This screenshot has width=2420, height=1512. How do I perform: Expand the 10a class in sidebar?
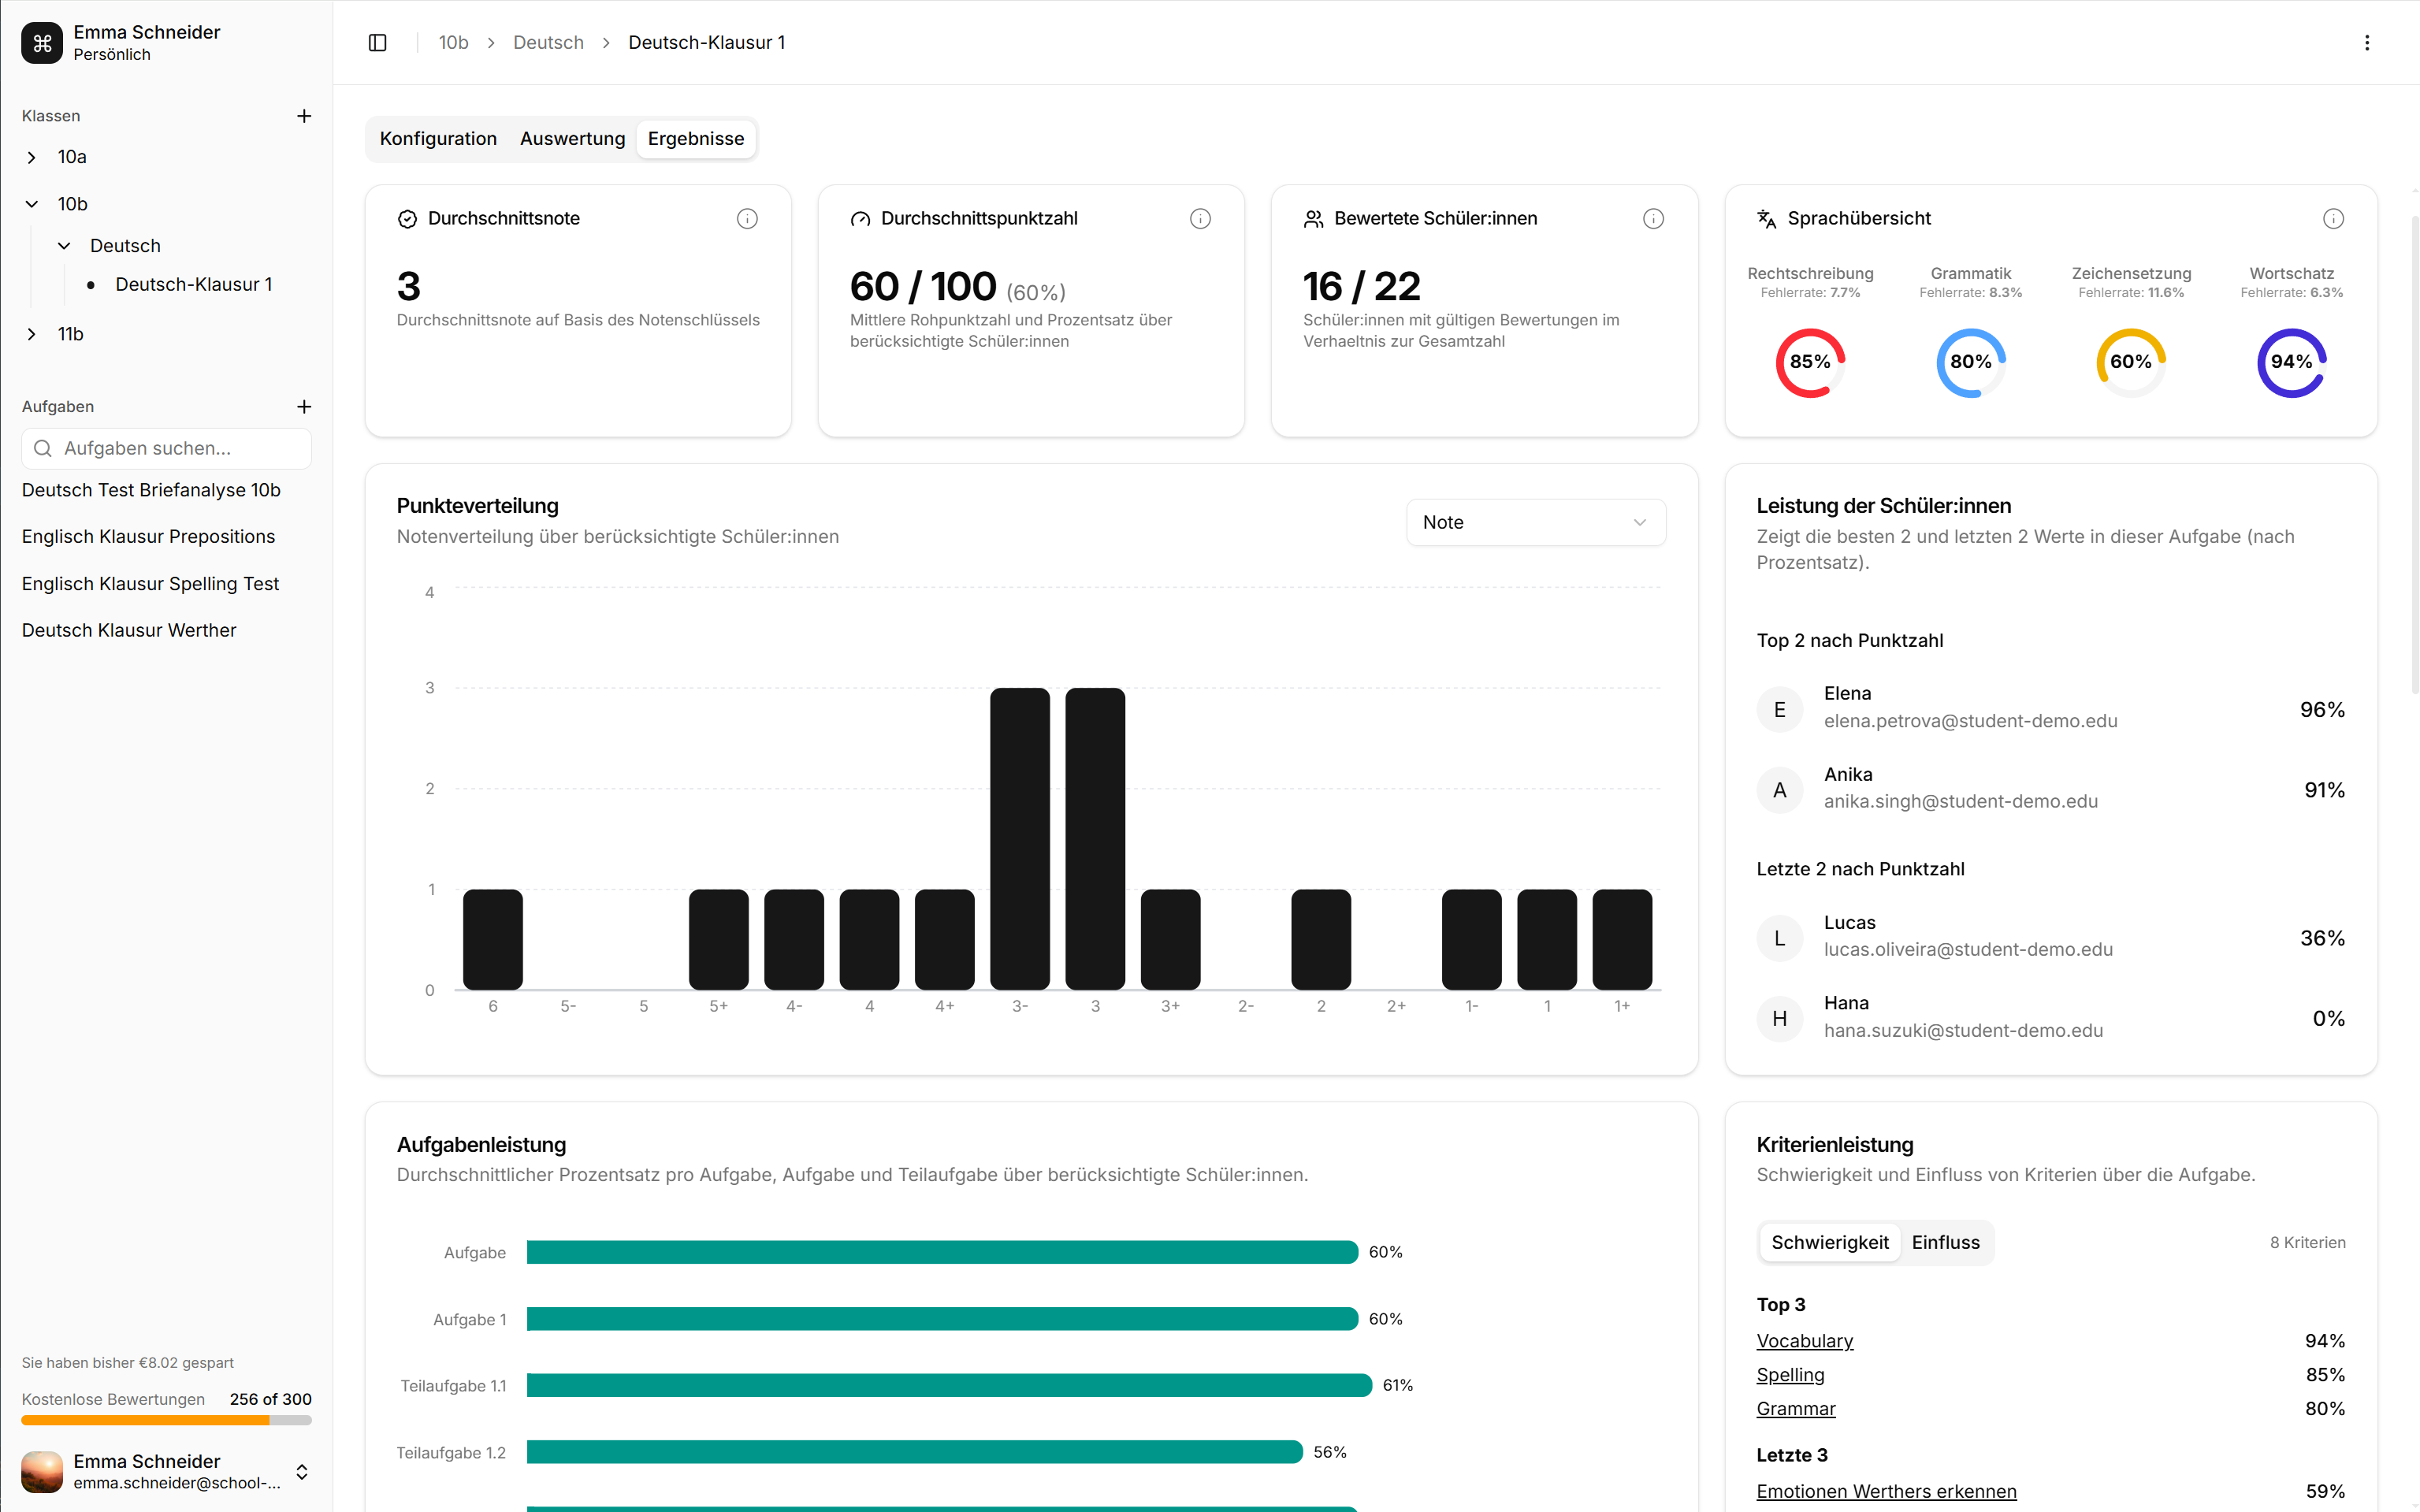31,156
